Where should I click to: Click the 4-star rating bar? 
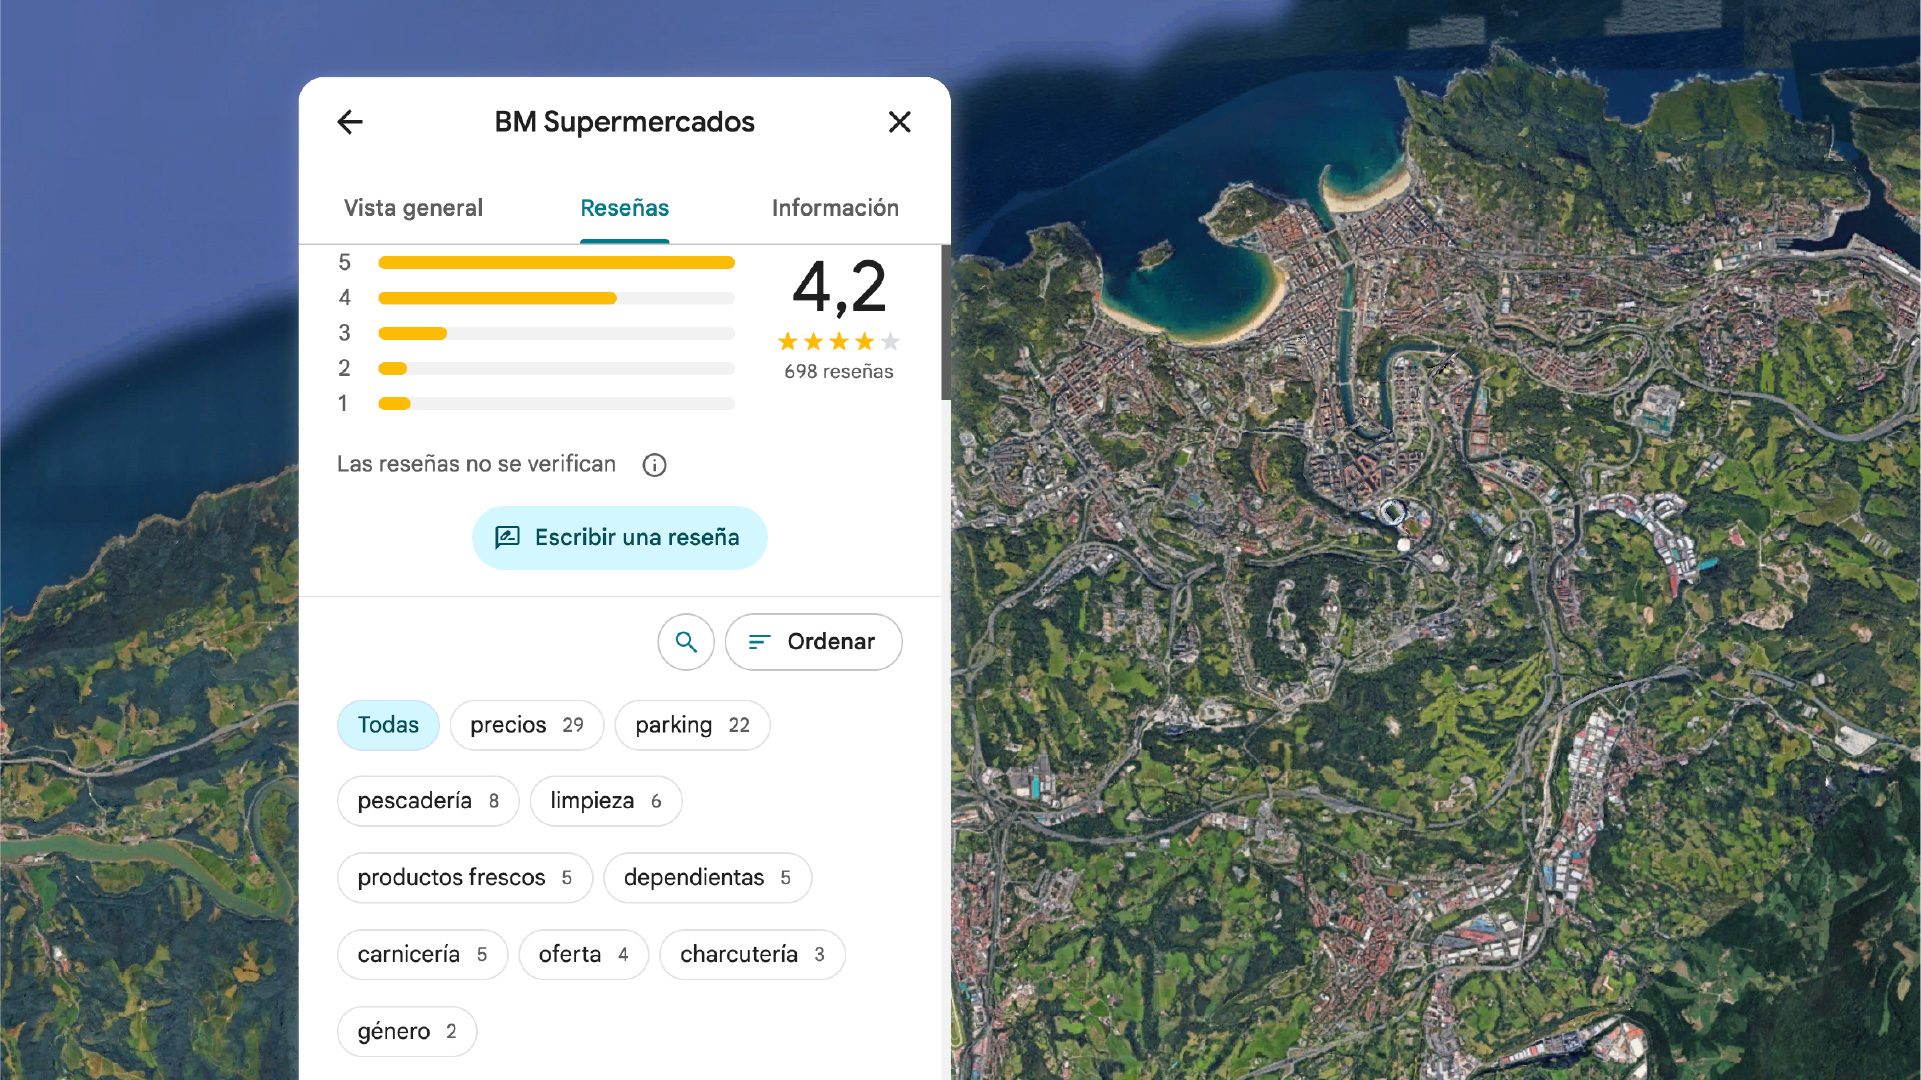(x=556, y=298)
